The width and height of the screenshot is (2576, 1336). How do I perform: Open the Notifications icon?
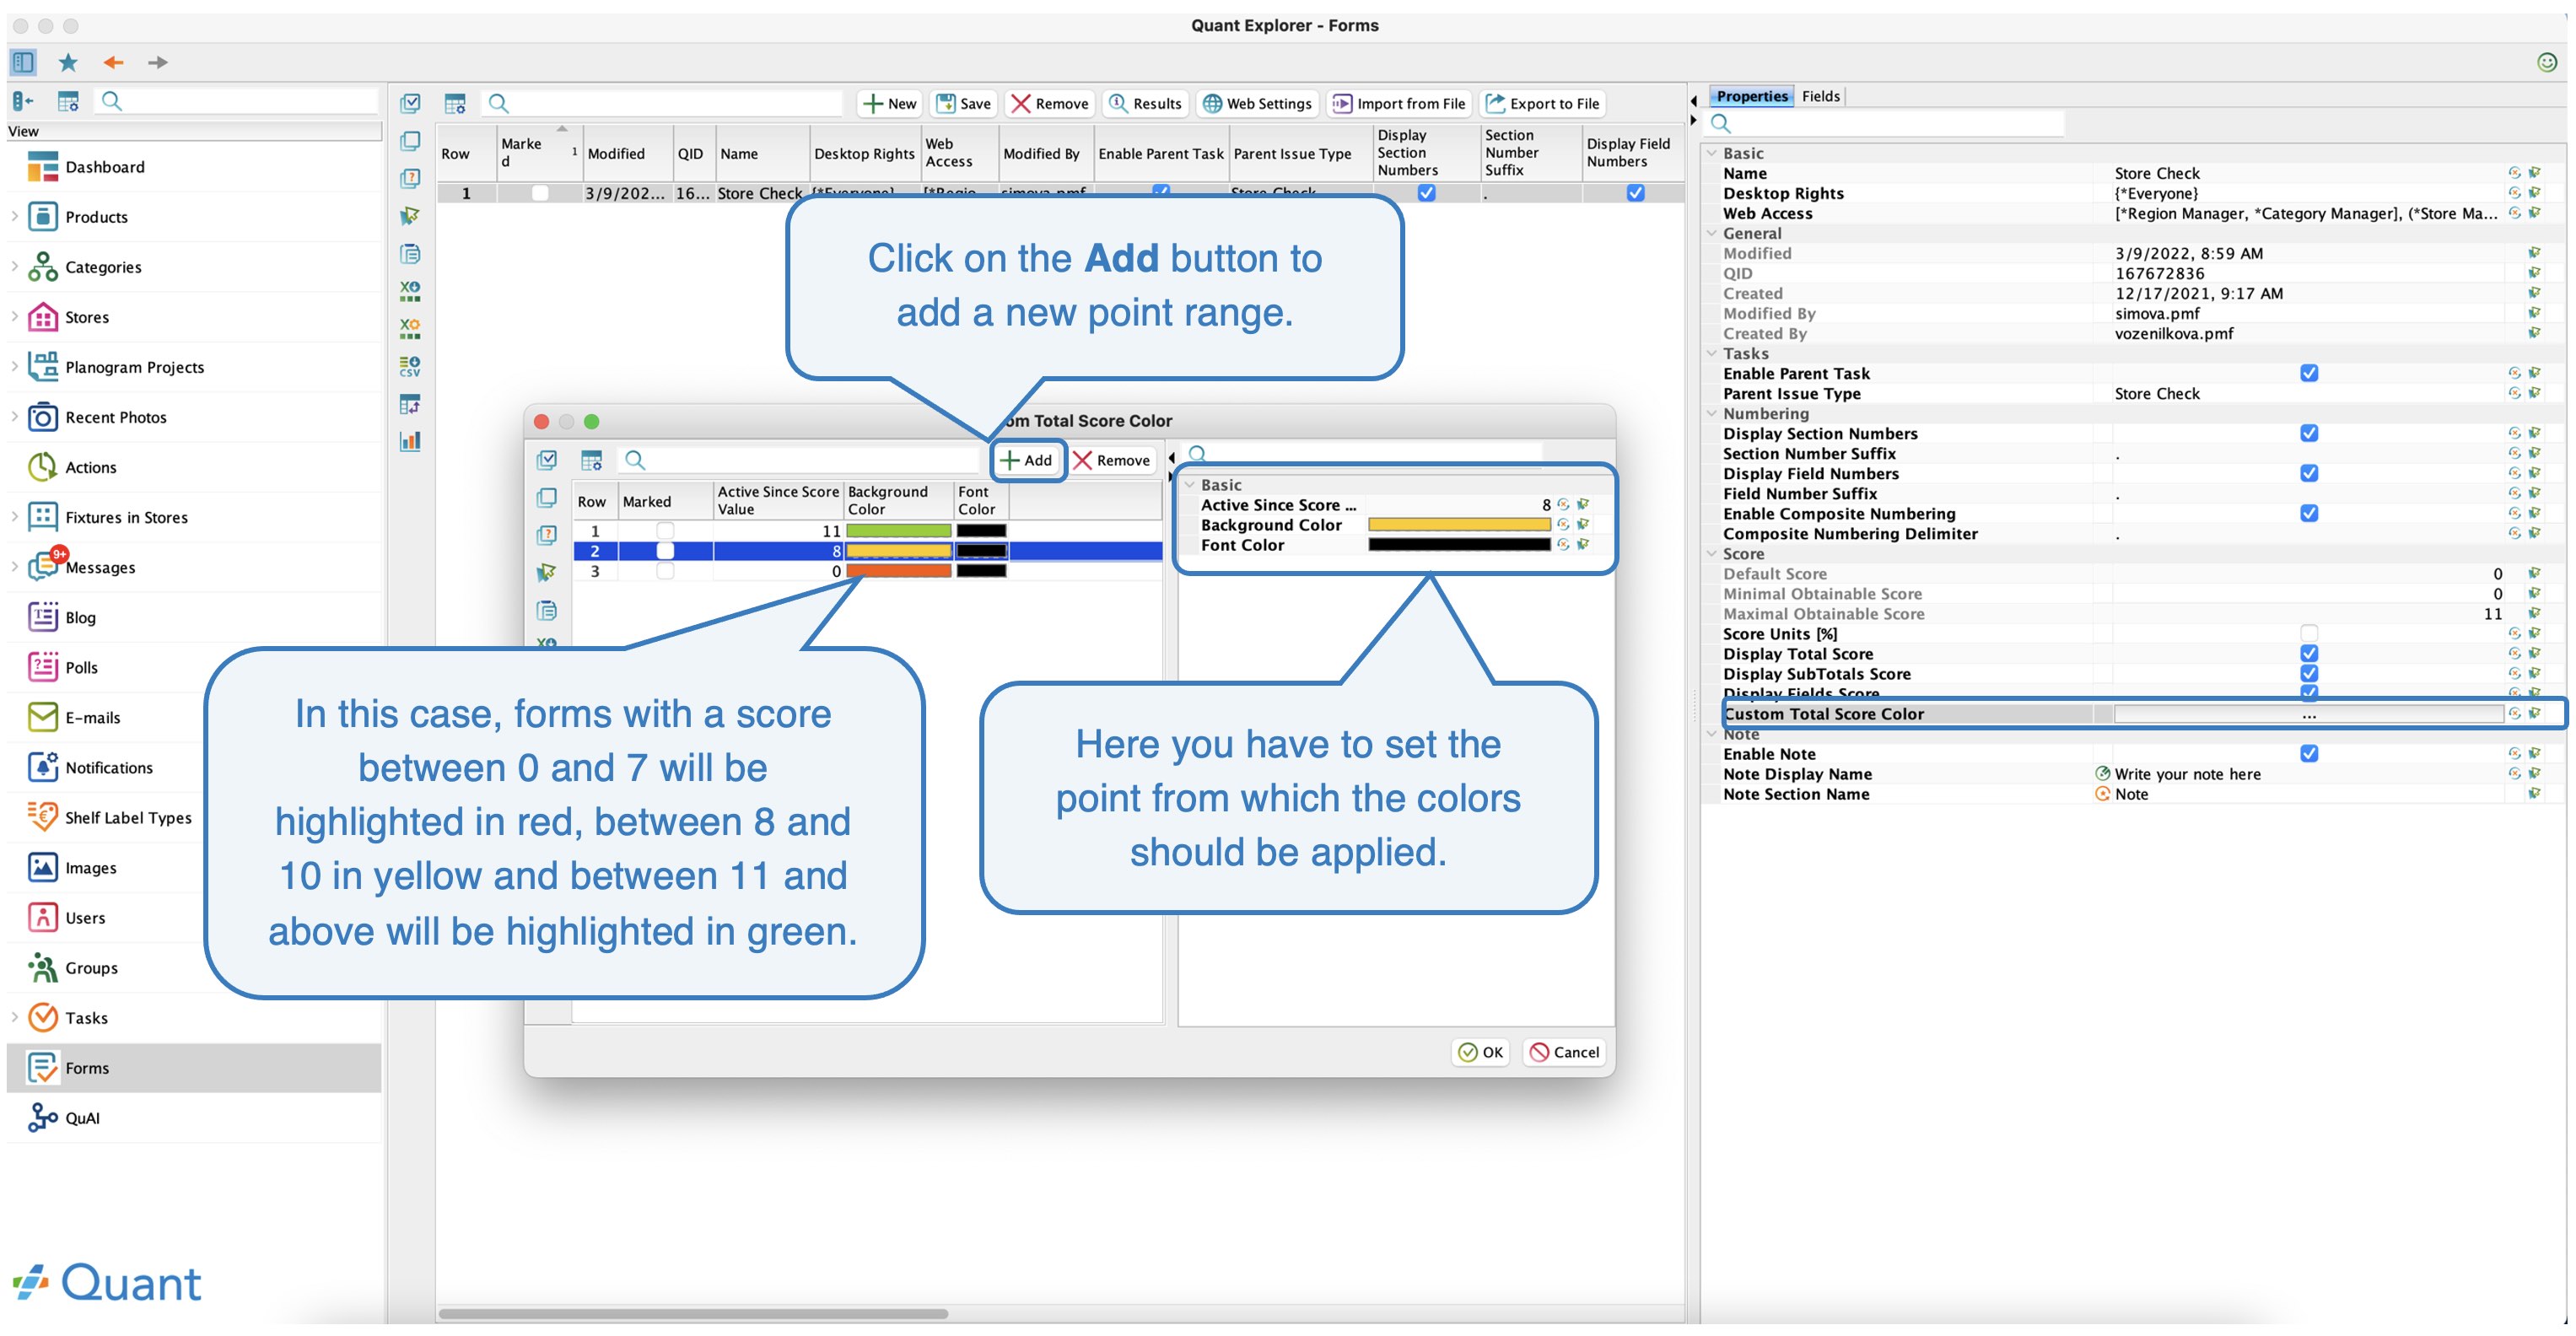click(x=42, y=767)
